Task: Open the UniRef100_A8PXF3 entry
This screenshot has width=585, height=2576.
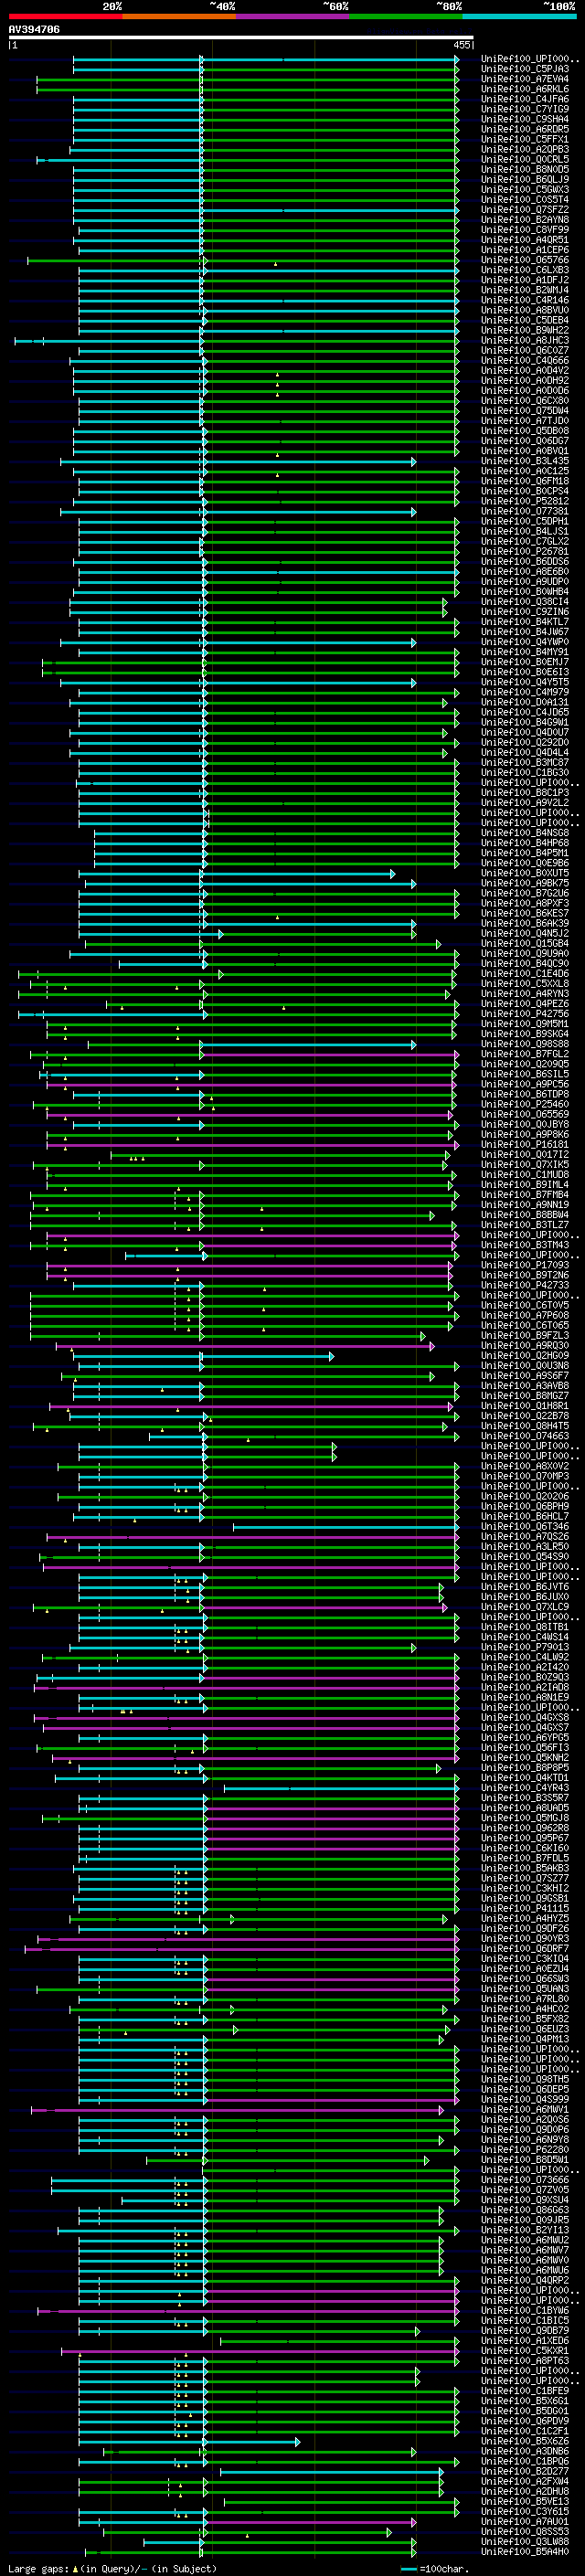Action: 525,903
